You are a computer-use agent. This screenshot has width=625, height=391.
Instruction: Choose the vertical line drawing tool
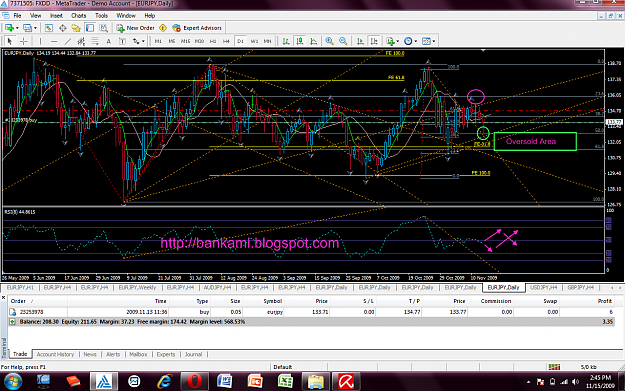pos(40,41)
